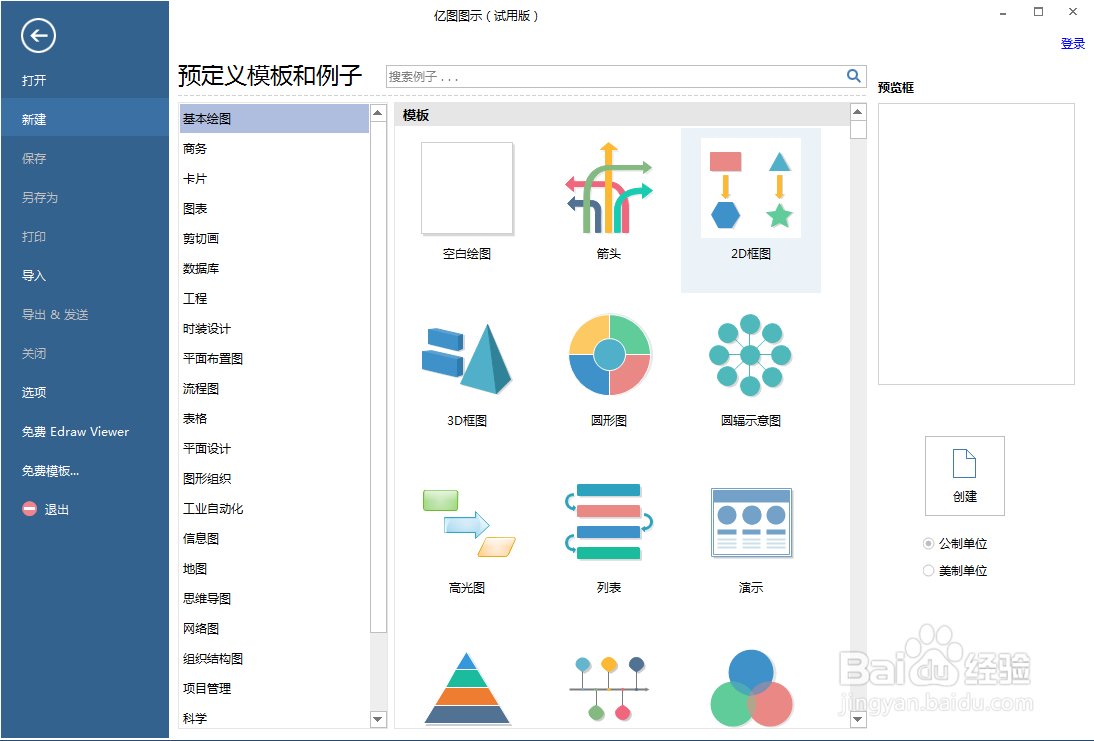The height and width of the screenshot is (741, 1094).
Task: Select the 商务 category
Action: click(274, 149)
